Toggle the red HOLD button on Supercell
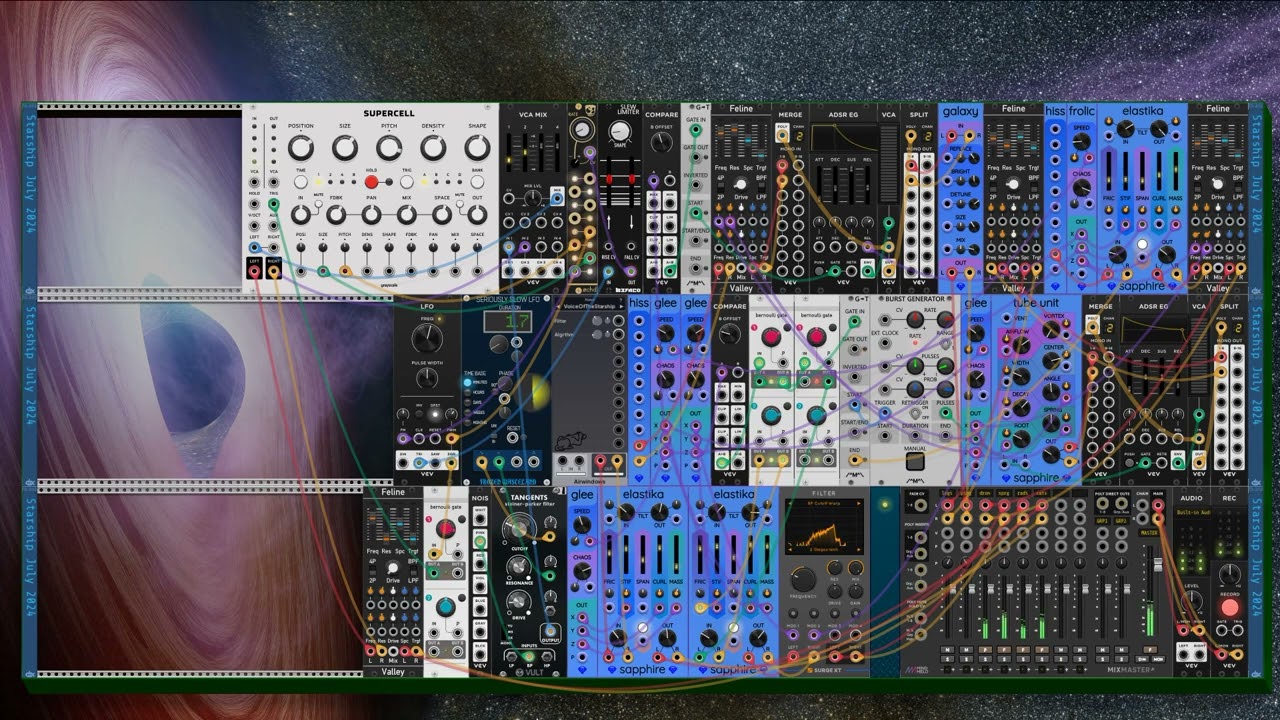 372,182
